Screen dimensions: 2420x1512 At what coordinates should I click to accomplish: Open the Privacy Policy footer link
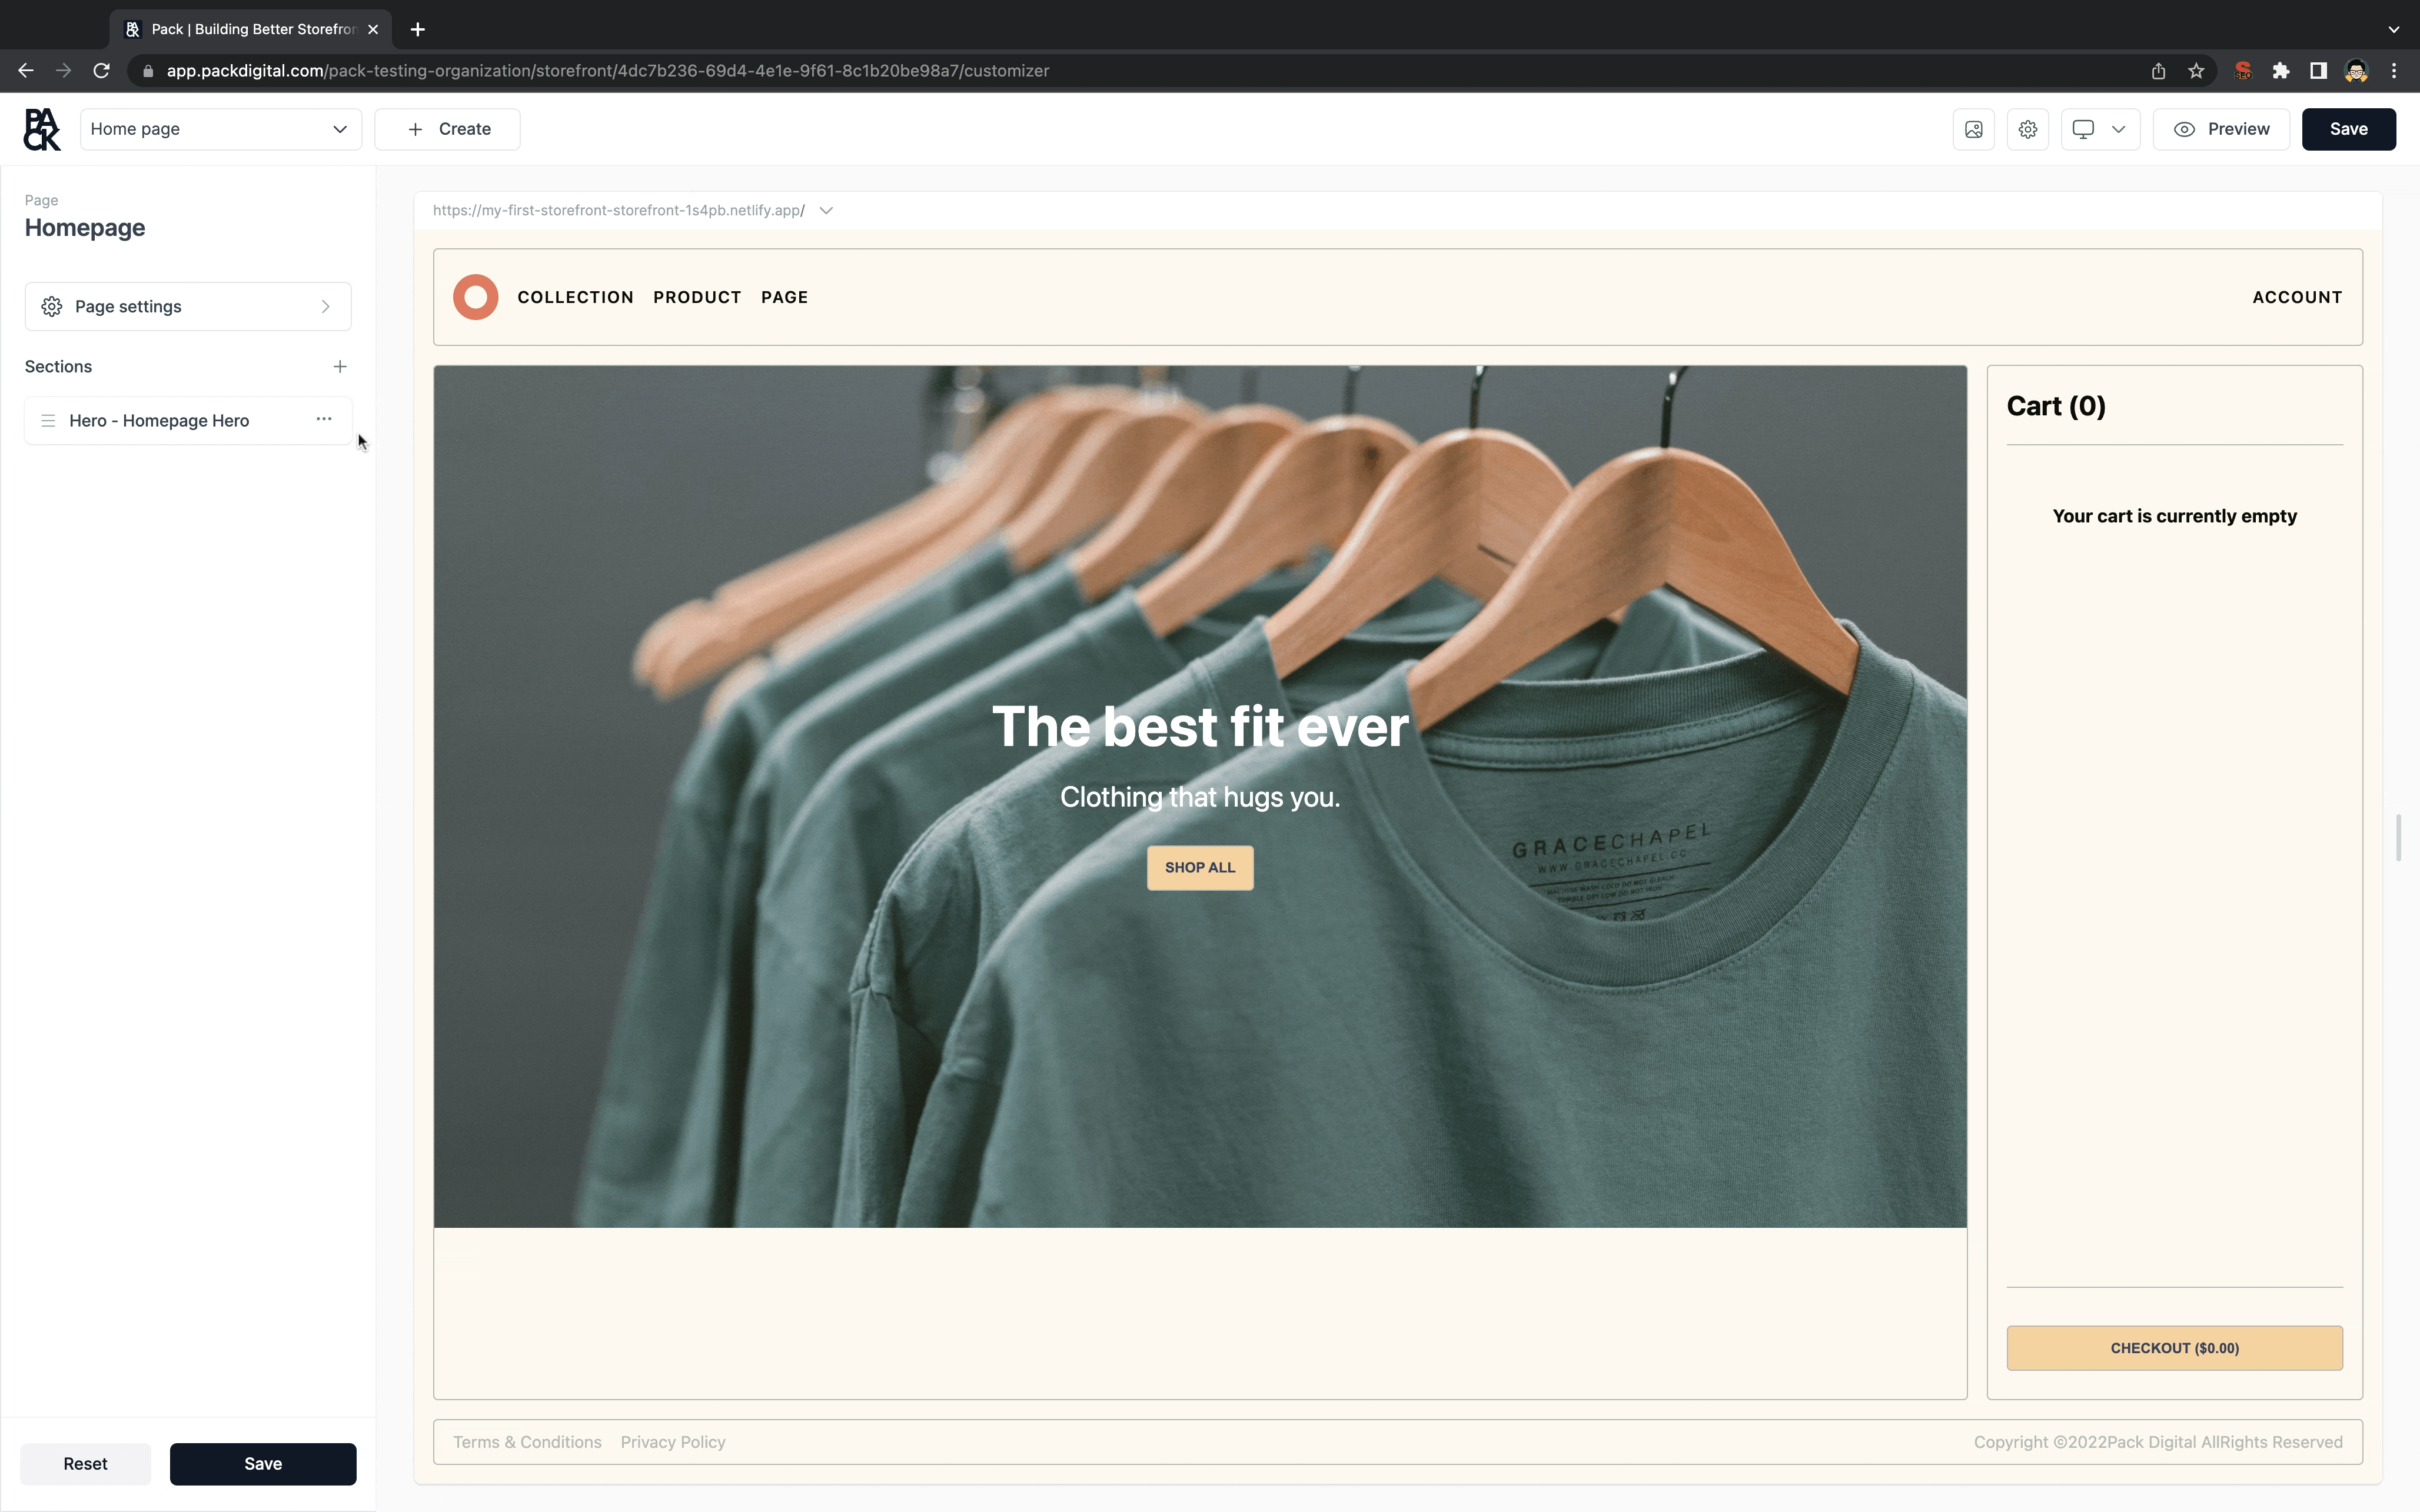(673, 1442)
